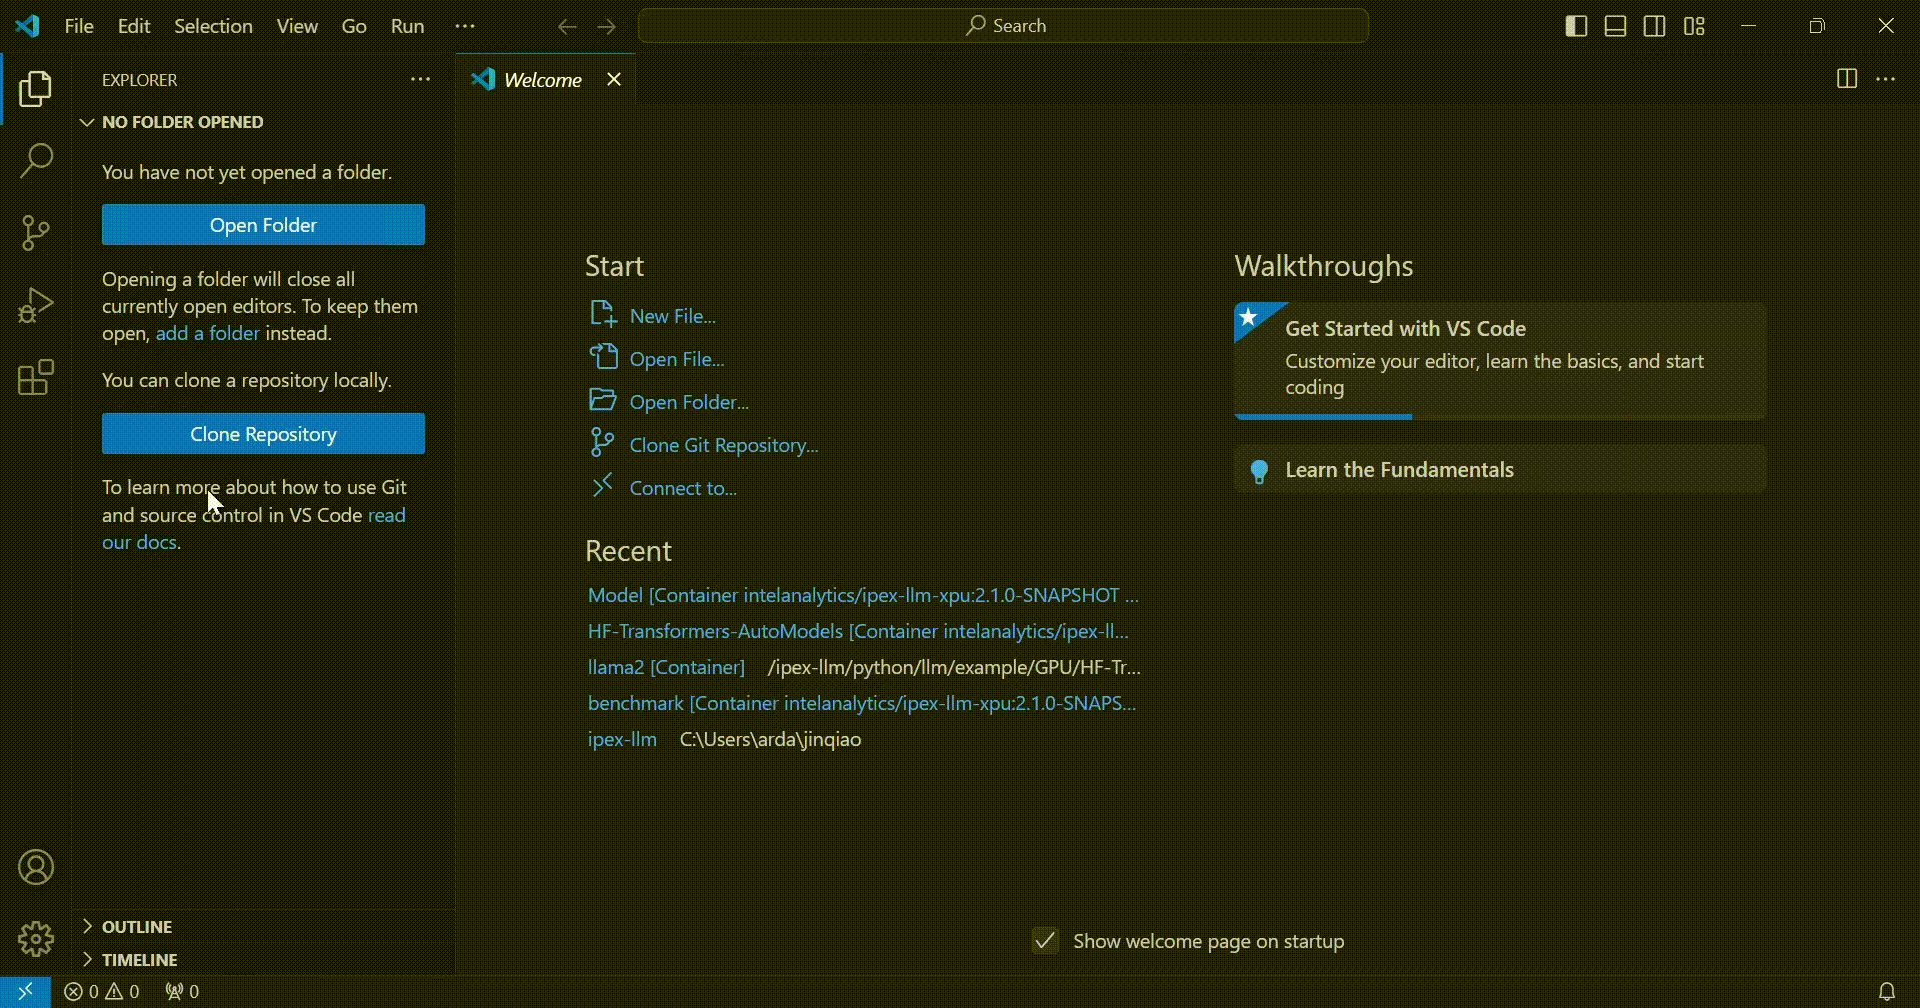
Task: Open the Extensions view
Action: [36, 377]
